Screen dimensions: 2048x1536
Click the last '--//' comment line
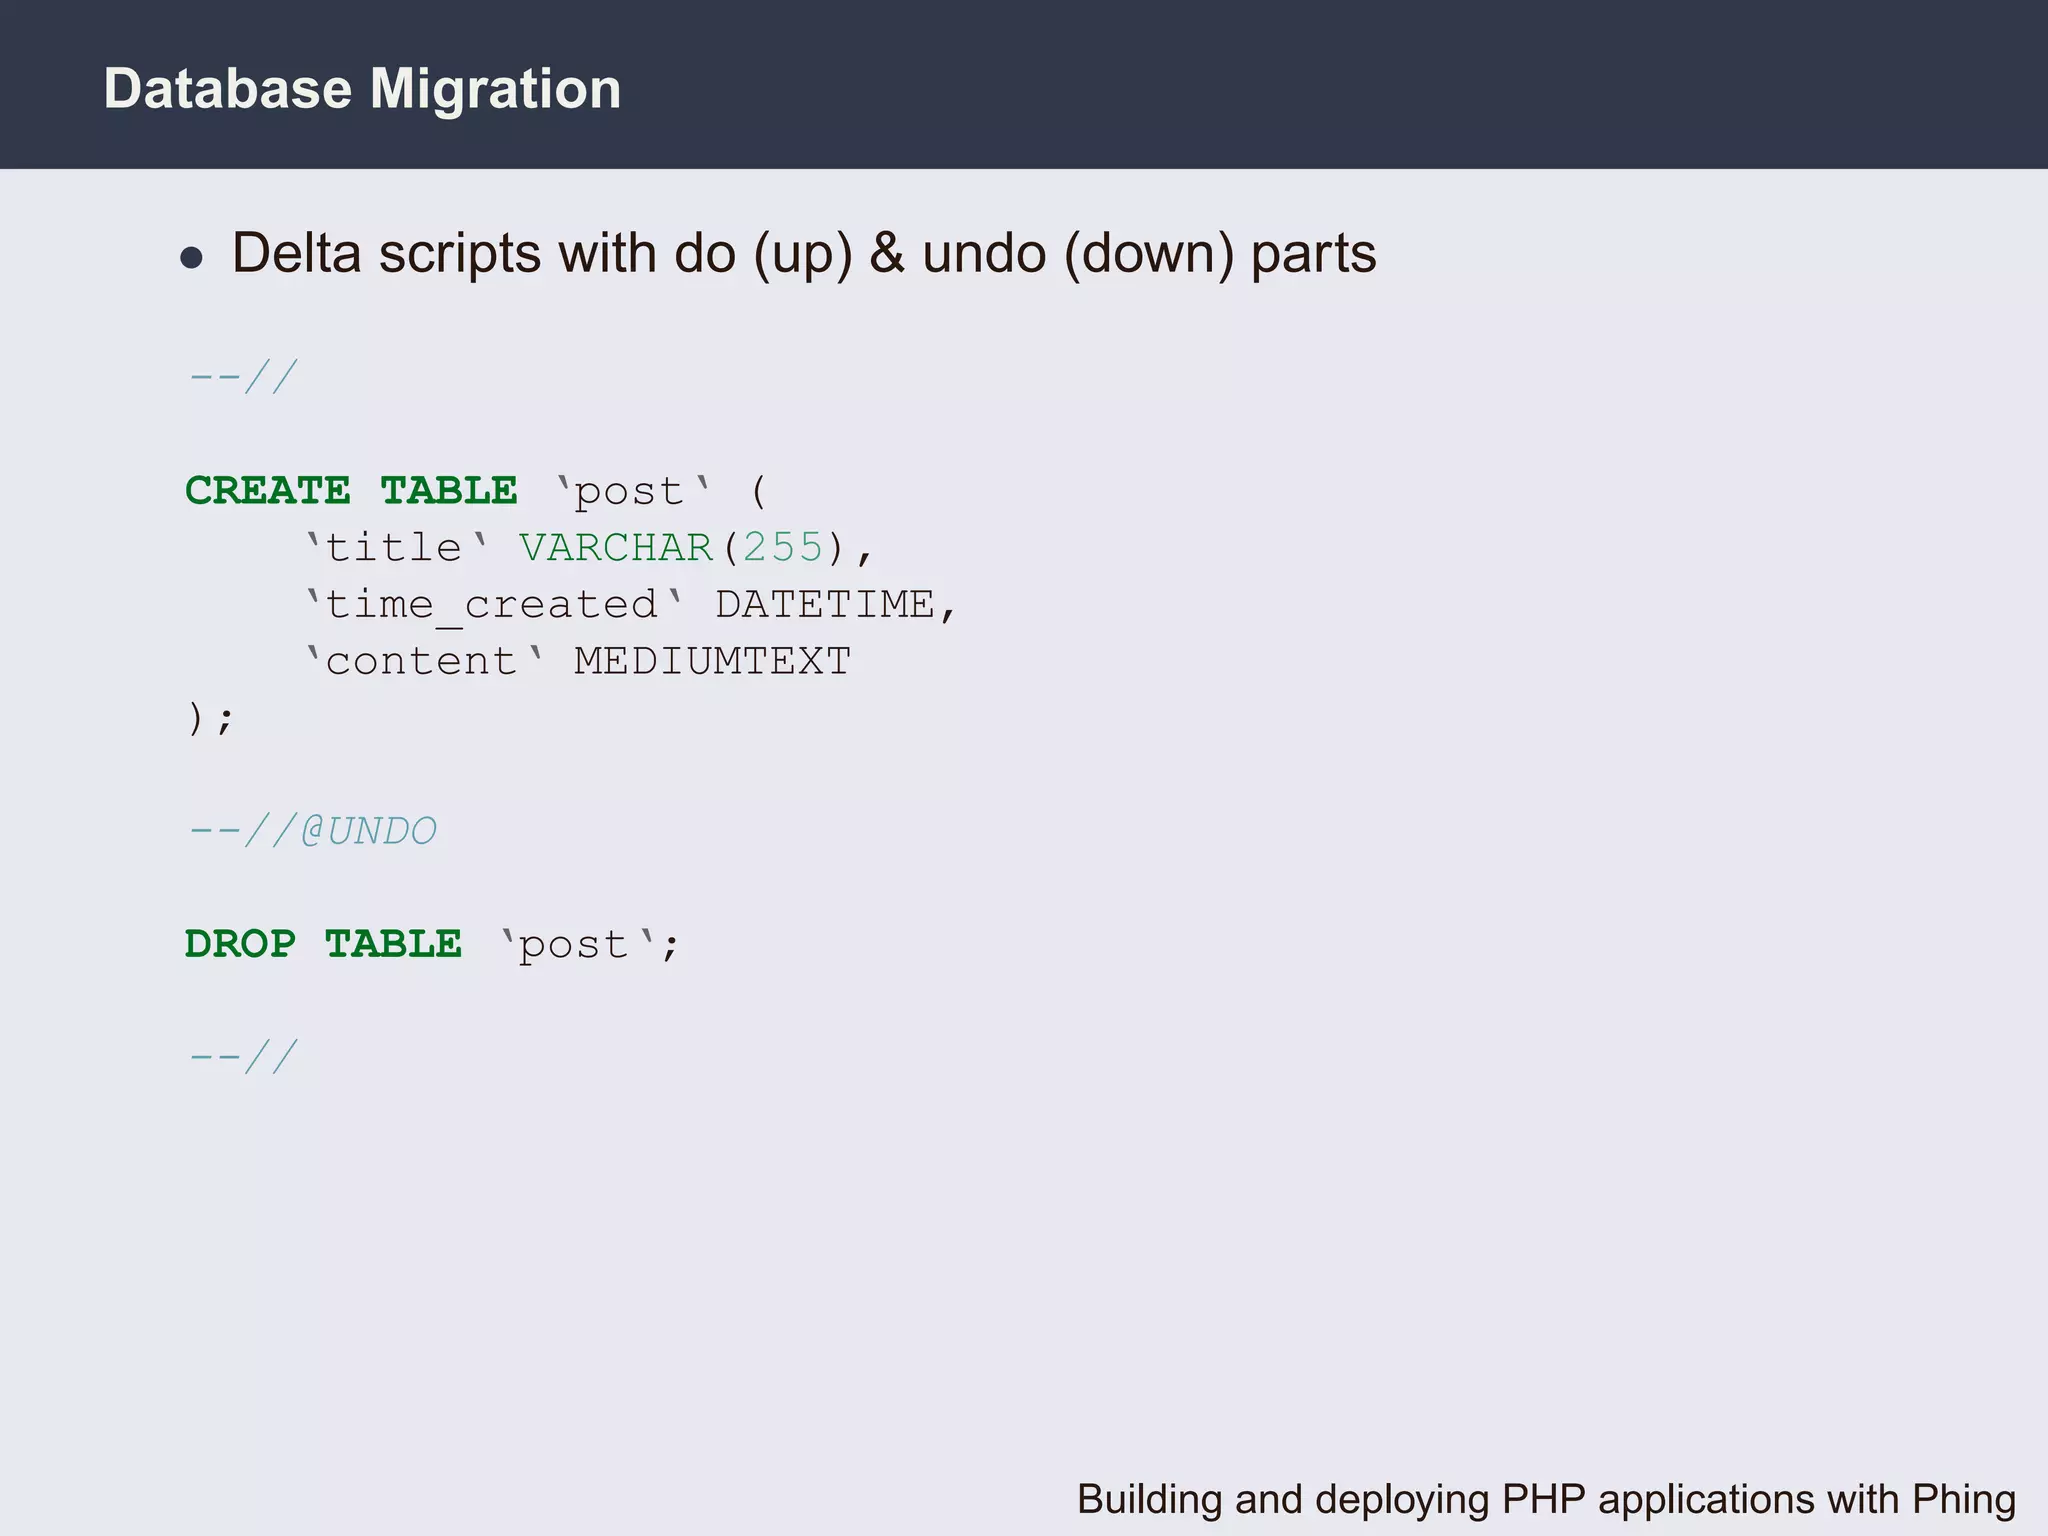243,1057
